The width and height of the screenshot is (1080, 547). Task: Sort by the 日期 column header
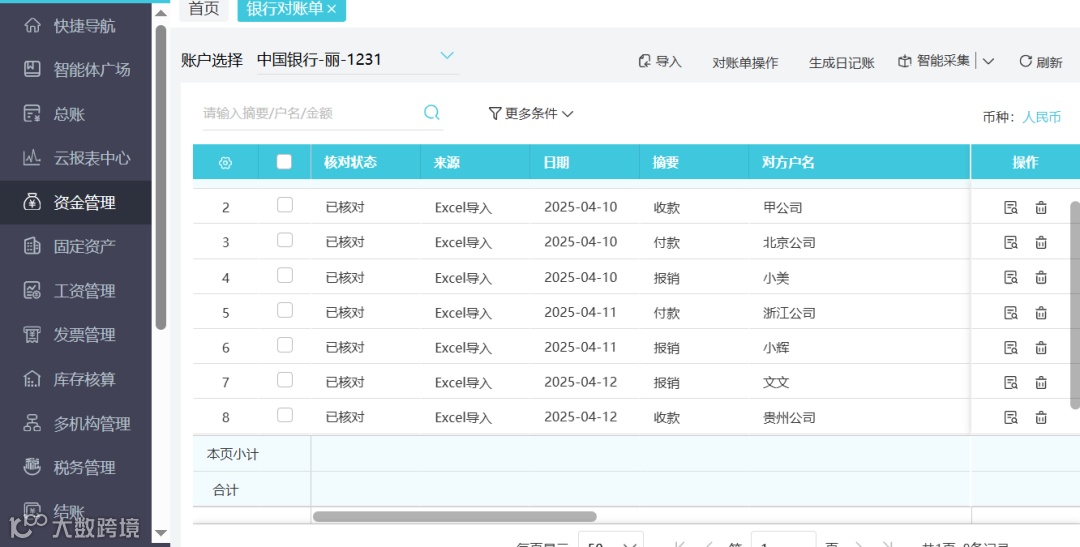(x=556, y=163)
